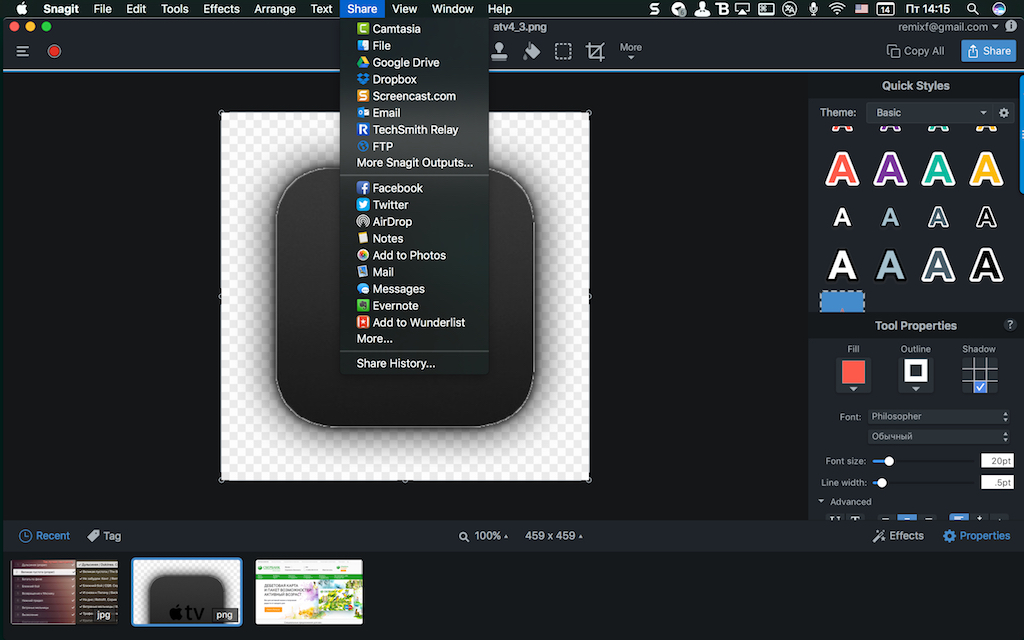Image resolution: width=1024 pixels, height=640 pixels.
Task: Select the Selection marquee tool
Action: click(563, 51)
